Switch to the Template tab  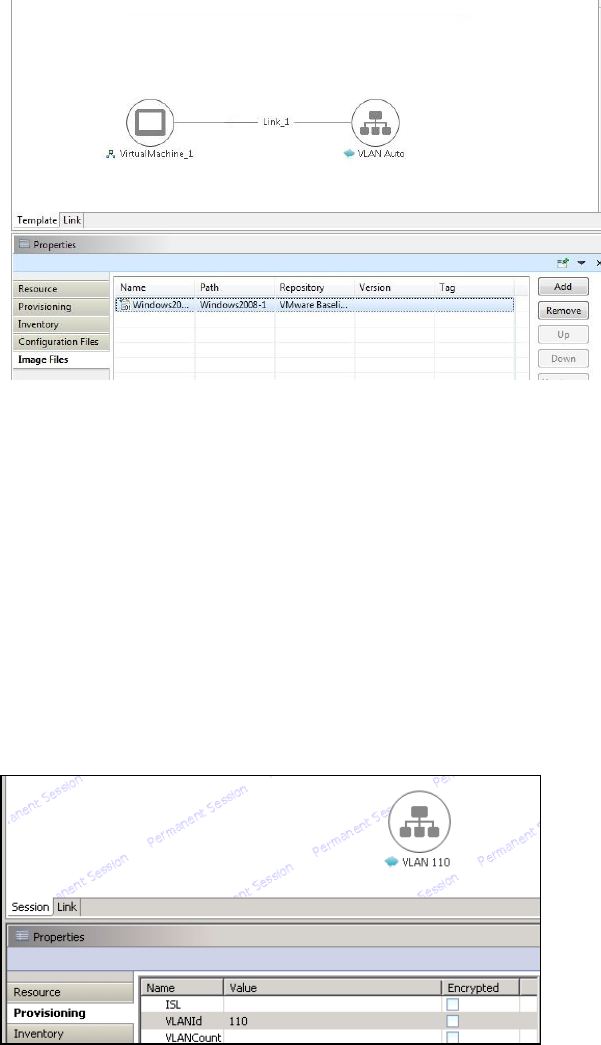pyautogui.click(x=37, y=220)
